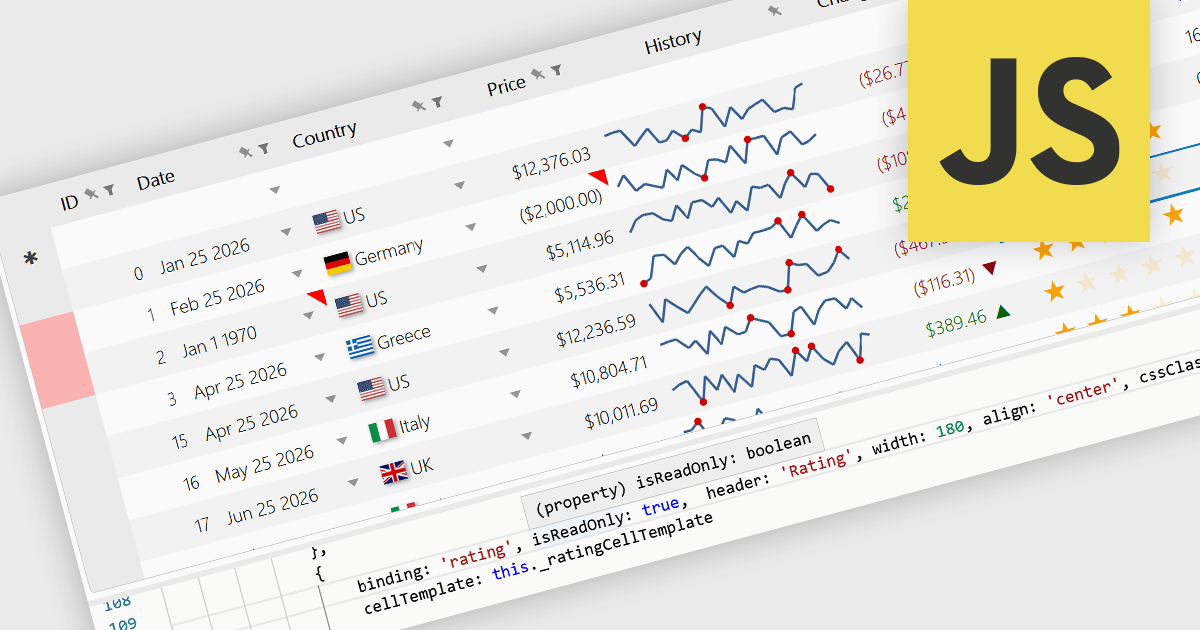Select the new-row asterisk row header
Viewport: 1200px width, 630px height.
(31, 260)
